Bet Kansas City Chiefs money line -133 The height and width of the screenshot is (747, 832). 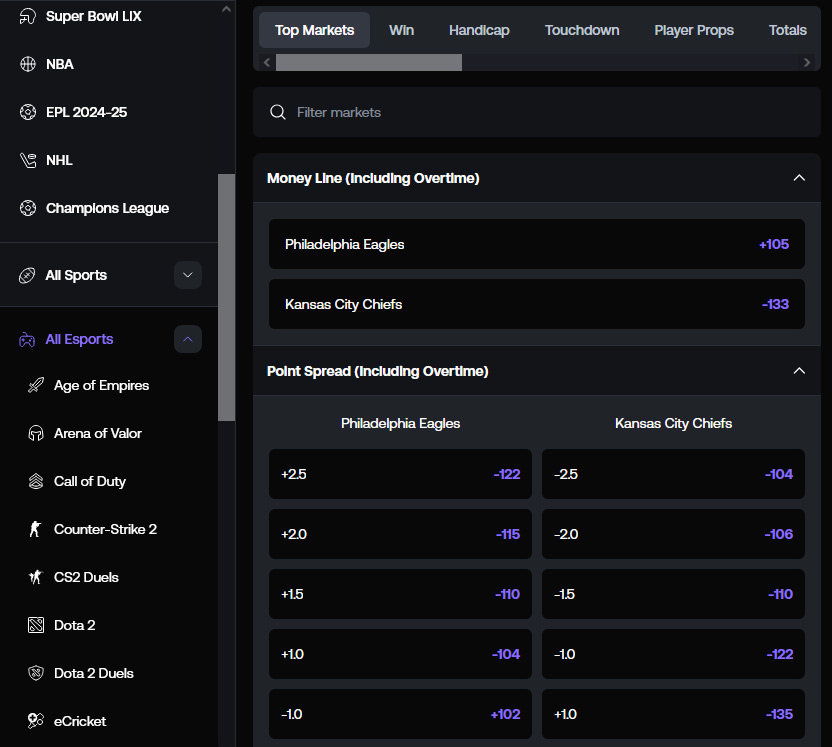click(x=537, y=304)
